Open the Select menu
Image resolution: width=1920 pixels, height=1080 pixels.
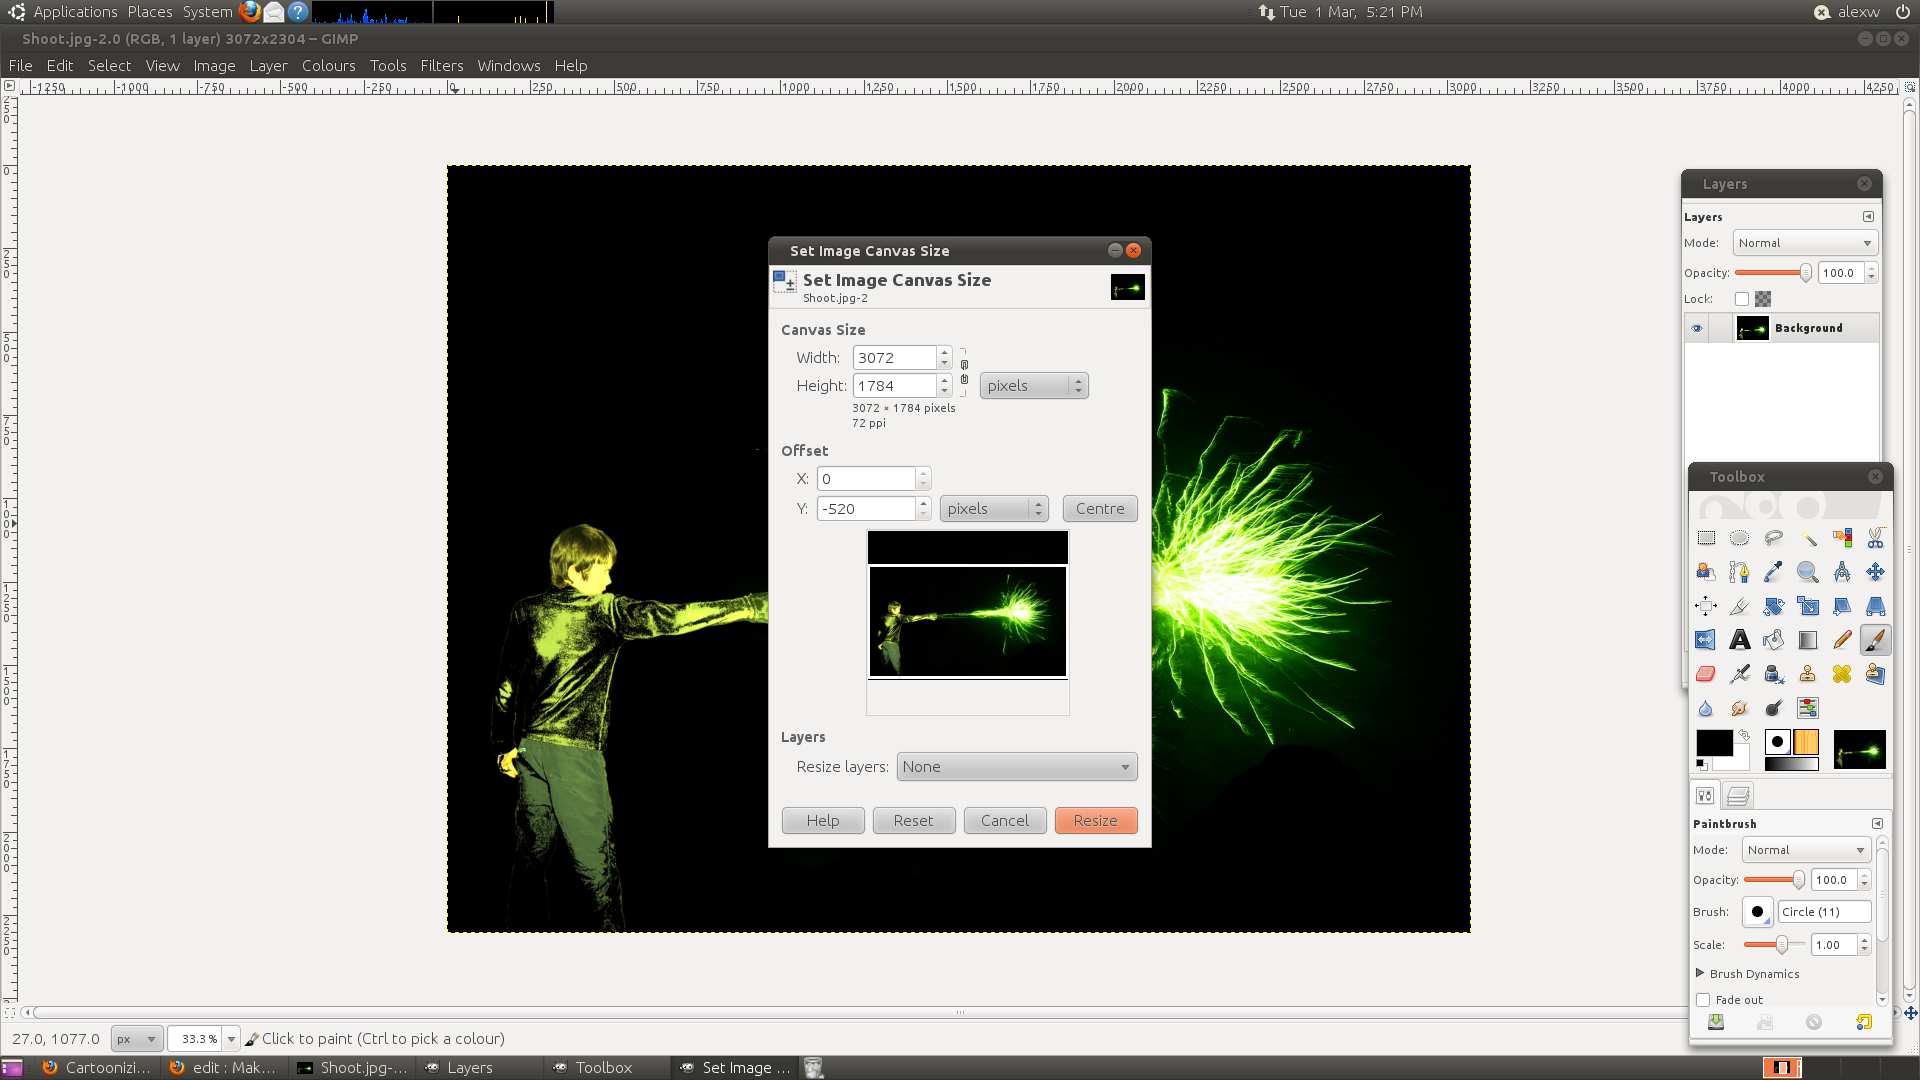109,66
